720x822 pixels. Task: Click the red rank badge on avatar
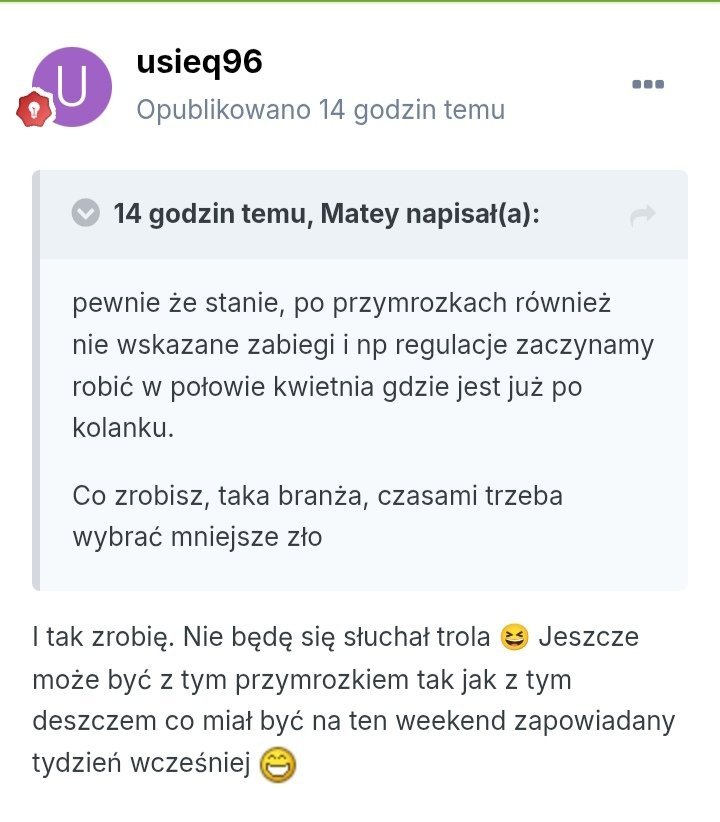pos(34,108)
